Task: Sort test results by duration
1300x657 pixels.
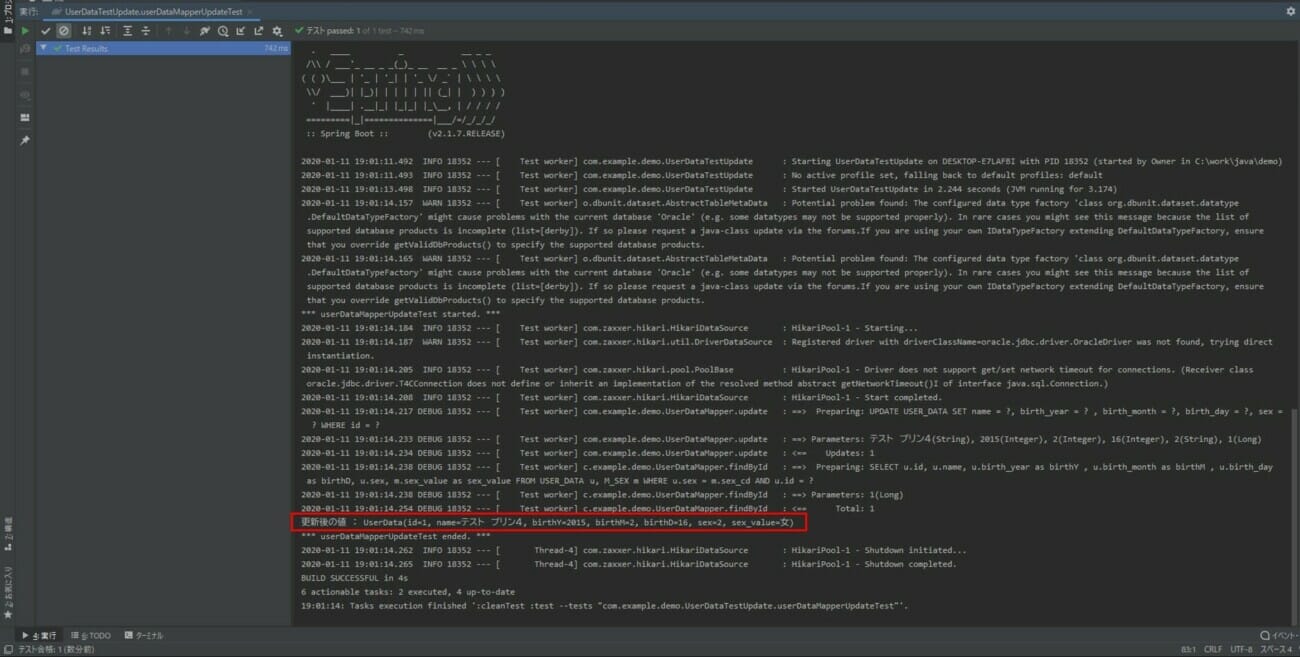Action: (105, 31)
